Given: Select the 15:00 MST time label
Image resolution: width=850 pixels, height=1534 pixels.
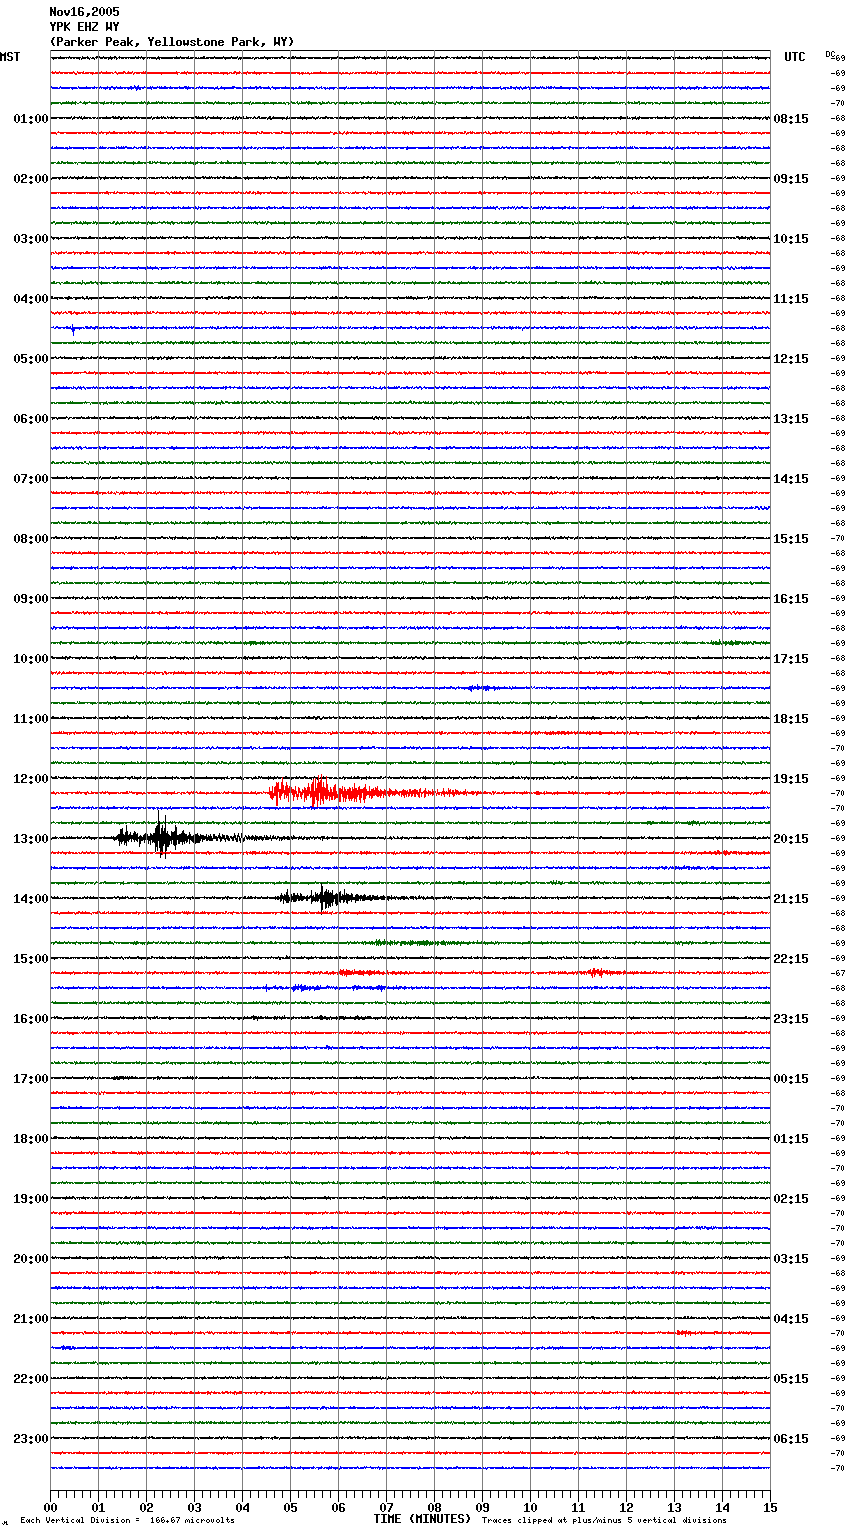Looking at the screenshot, I should tap(30, 959).
